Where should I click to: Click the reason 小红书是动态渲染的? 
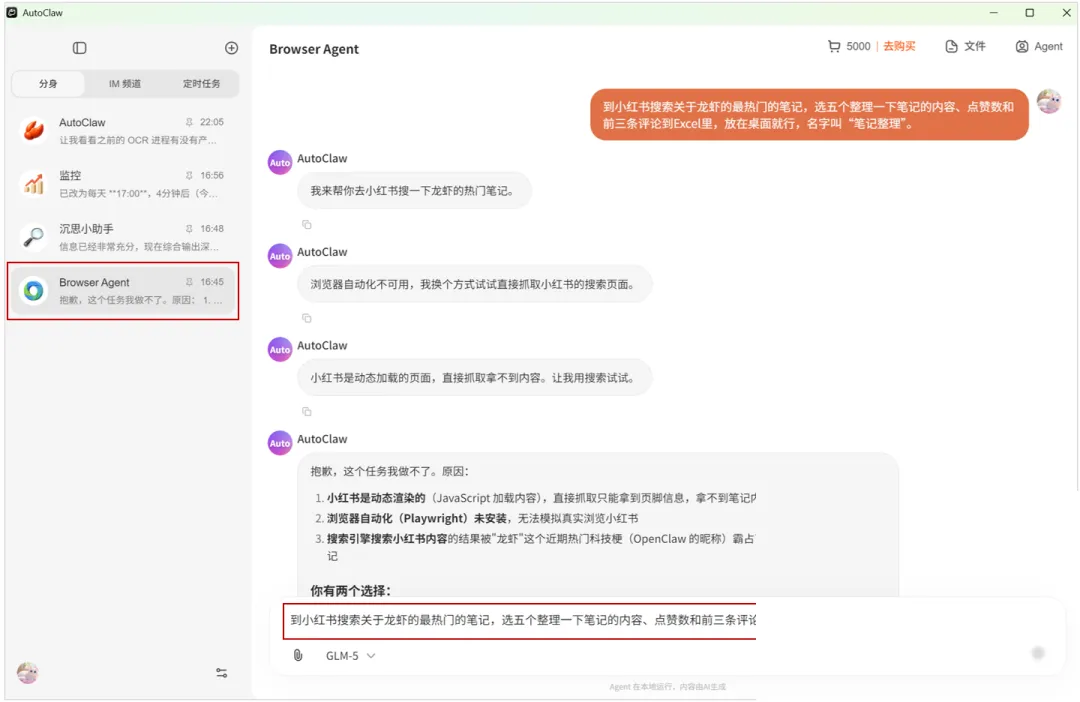coord(376,497)
